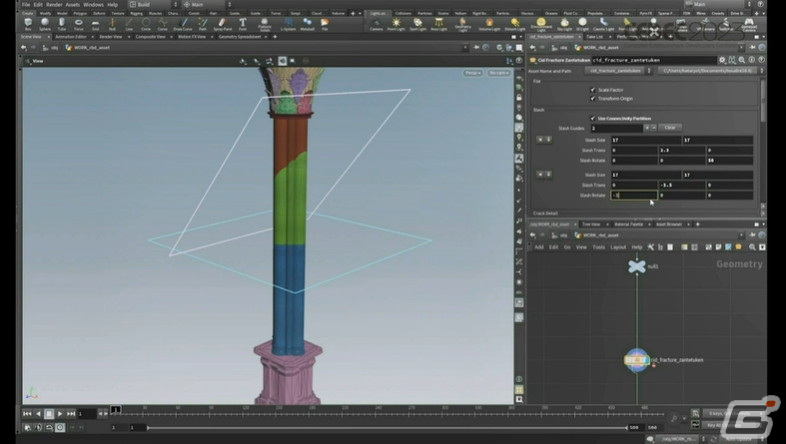
Task: Add an Environment Light from shelf
Action: (541, 24)
